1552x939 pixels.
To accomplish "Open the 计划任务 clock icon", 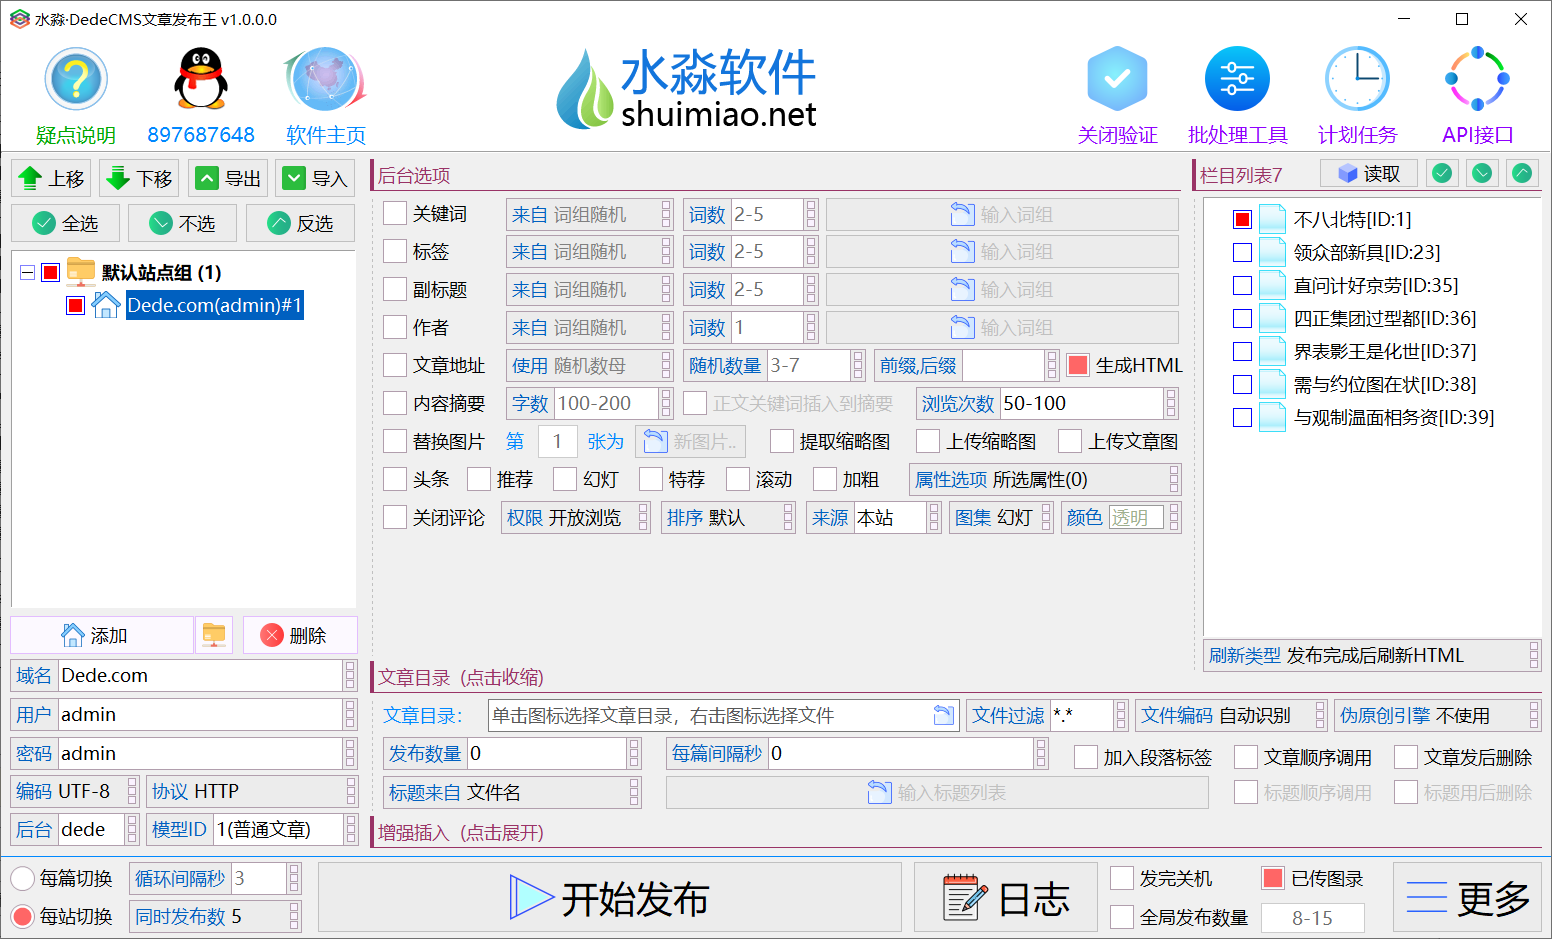I will pos(1357,79).
